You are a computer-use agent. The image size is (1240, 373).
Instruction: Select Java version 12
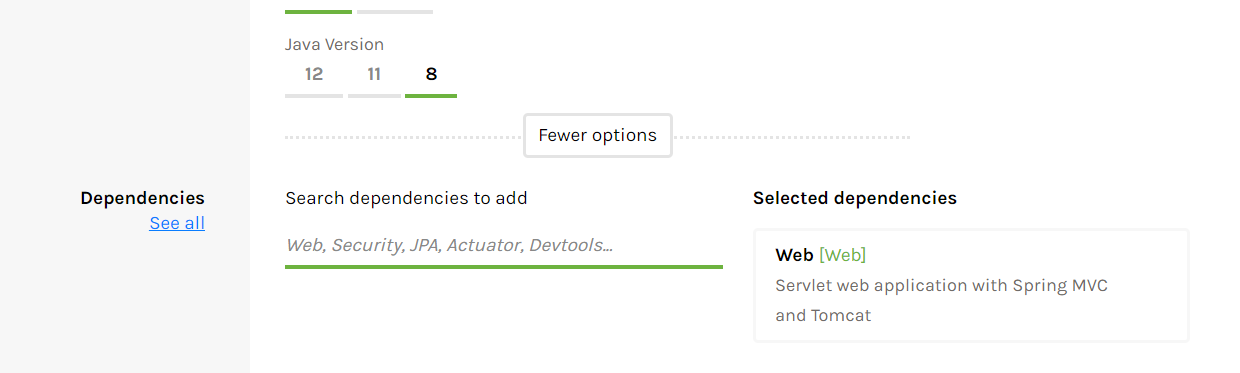(x=314, y=75)
